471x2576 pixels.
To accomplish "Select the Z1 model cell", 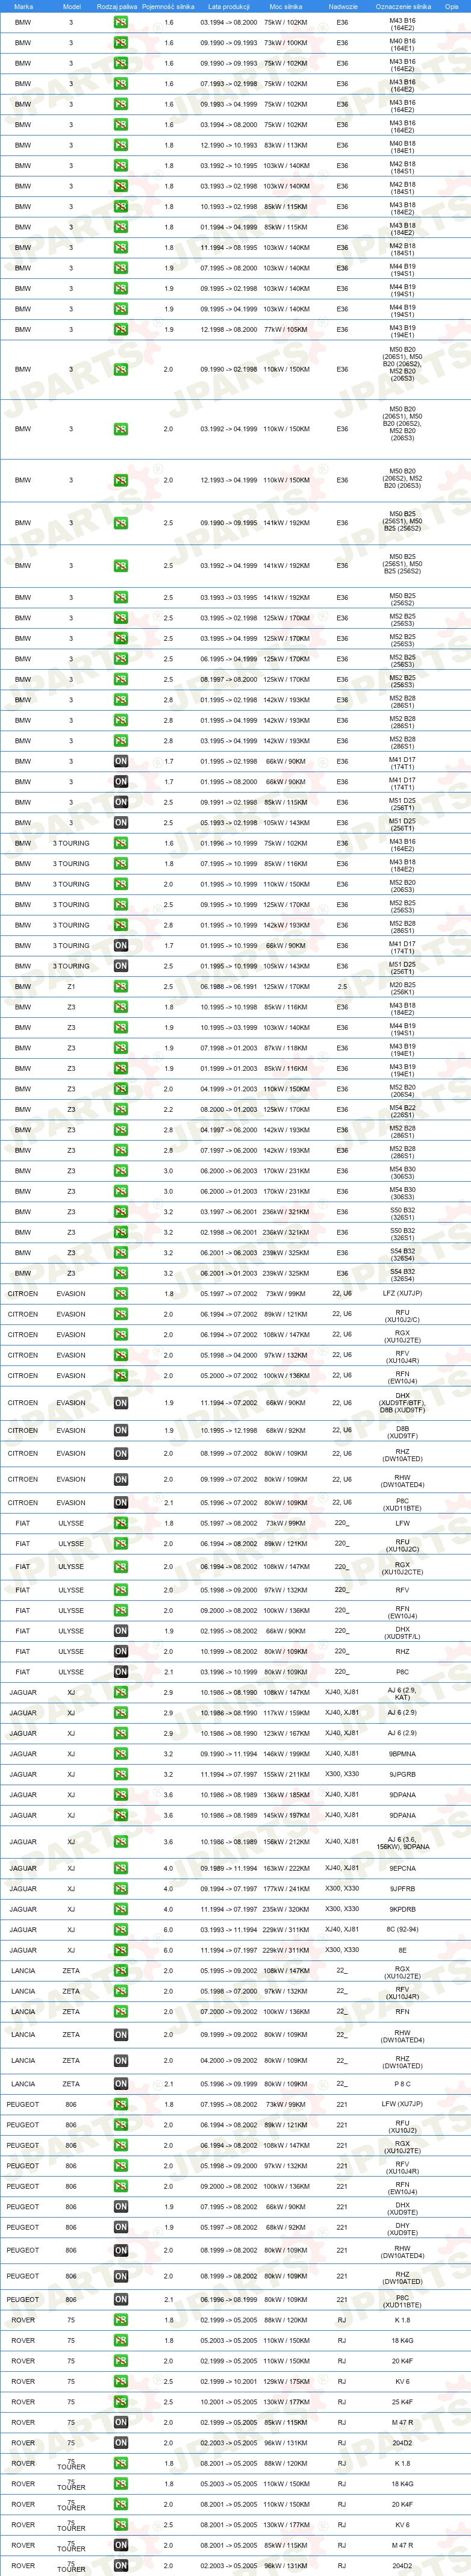I will coord(71,986).
